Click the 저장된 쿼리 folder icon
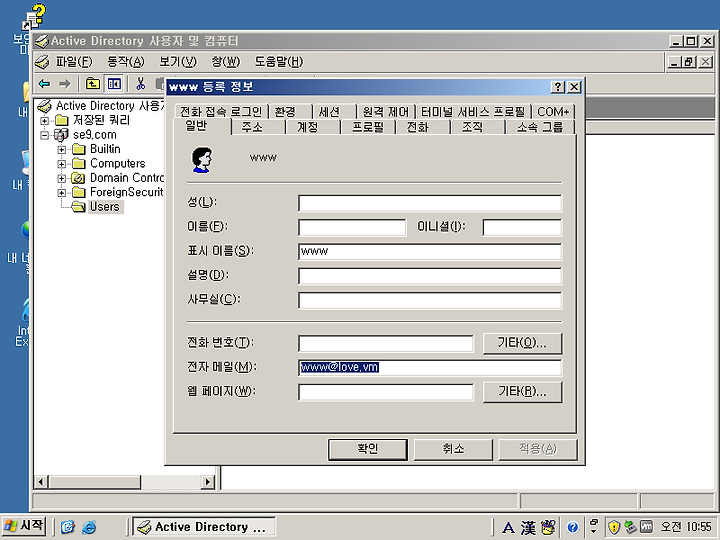Image resolution: width=720 pixels, height=540 pixels. point(62,120)
